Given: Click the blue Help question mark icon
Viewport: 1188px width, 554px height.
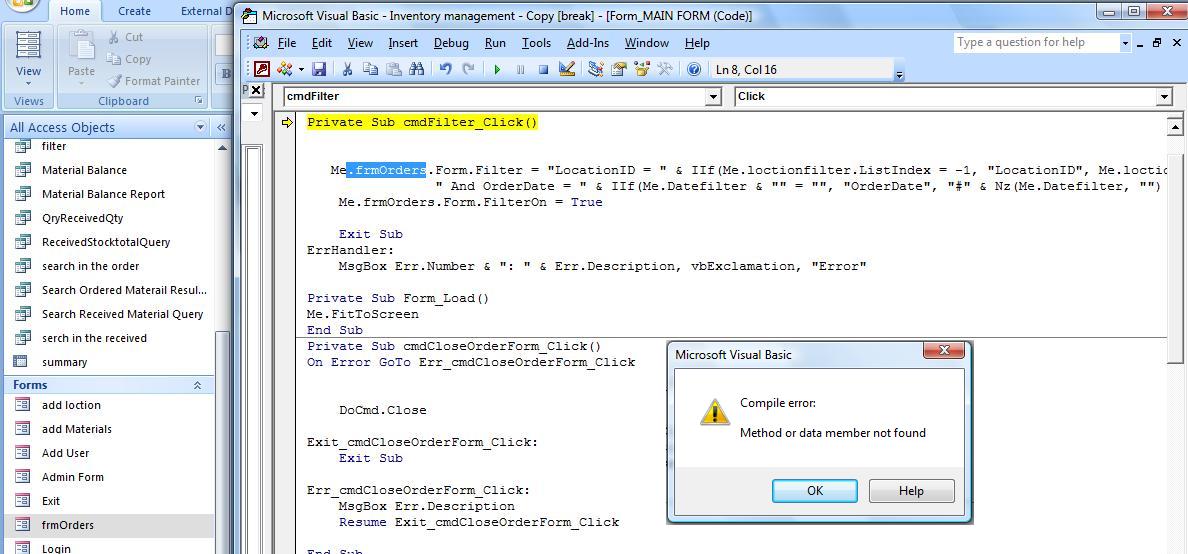Looking at the screenshot, I should click(x=694, y=70).
